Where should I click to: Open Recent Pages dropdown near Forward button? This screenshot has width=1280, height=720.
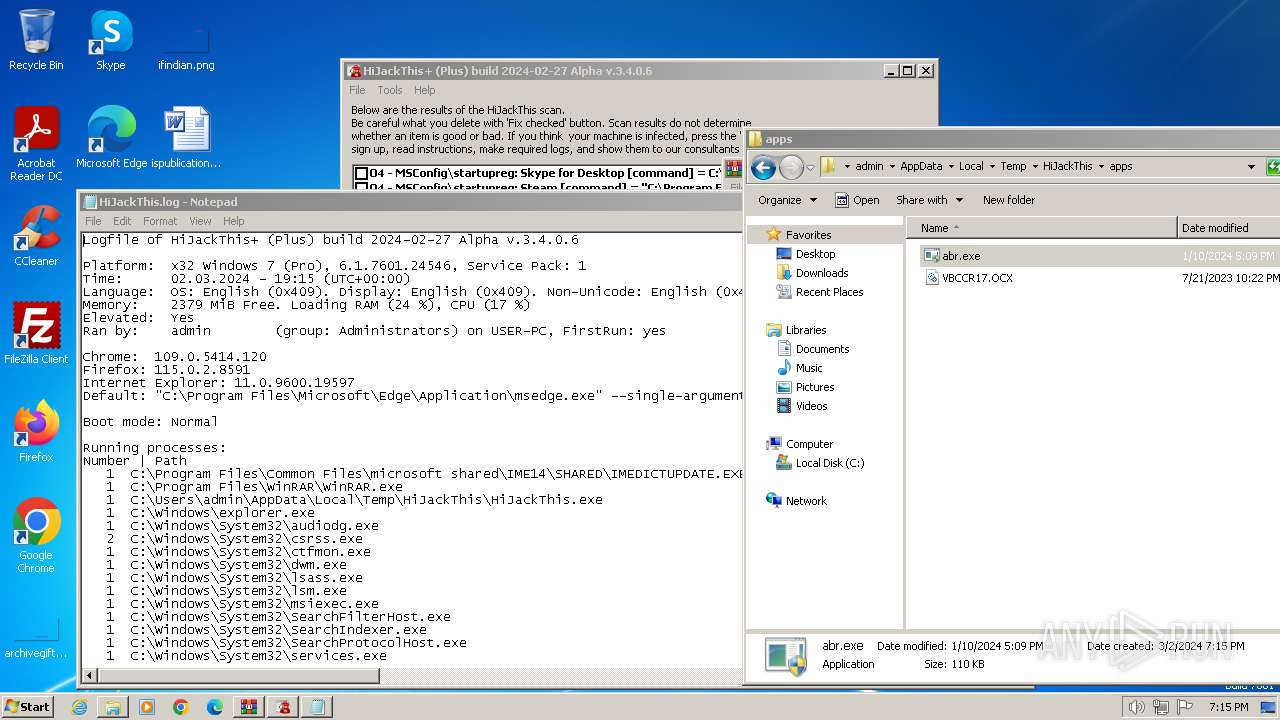click(812, 167)
